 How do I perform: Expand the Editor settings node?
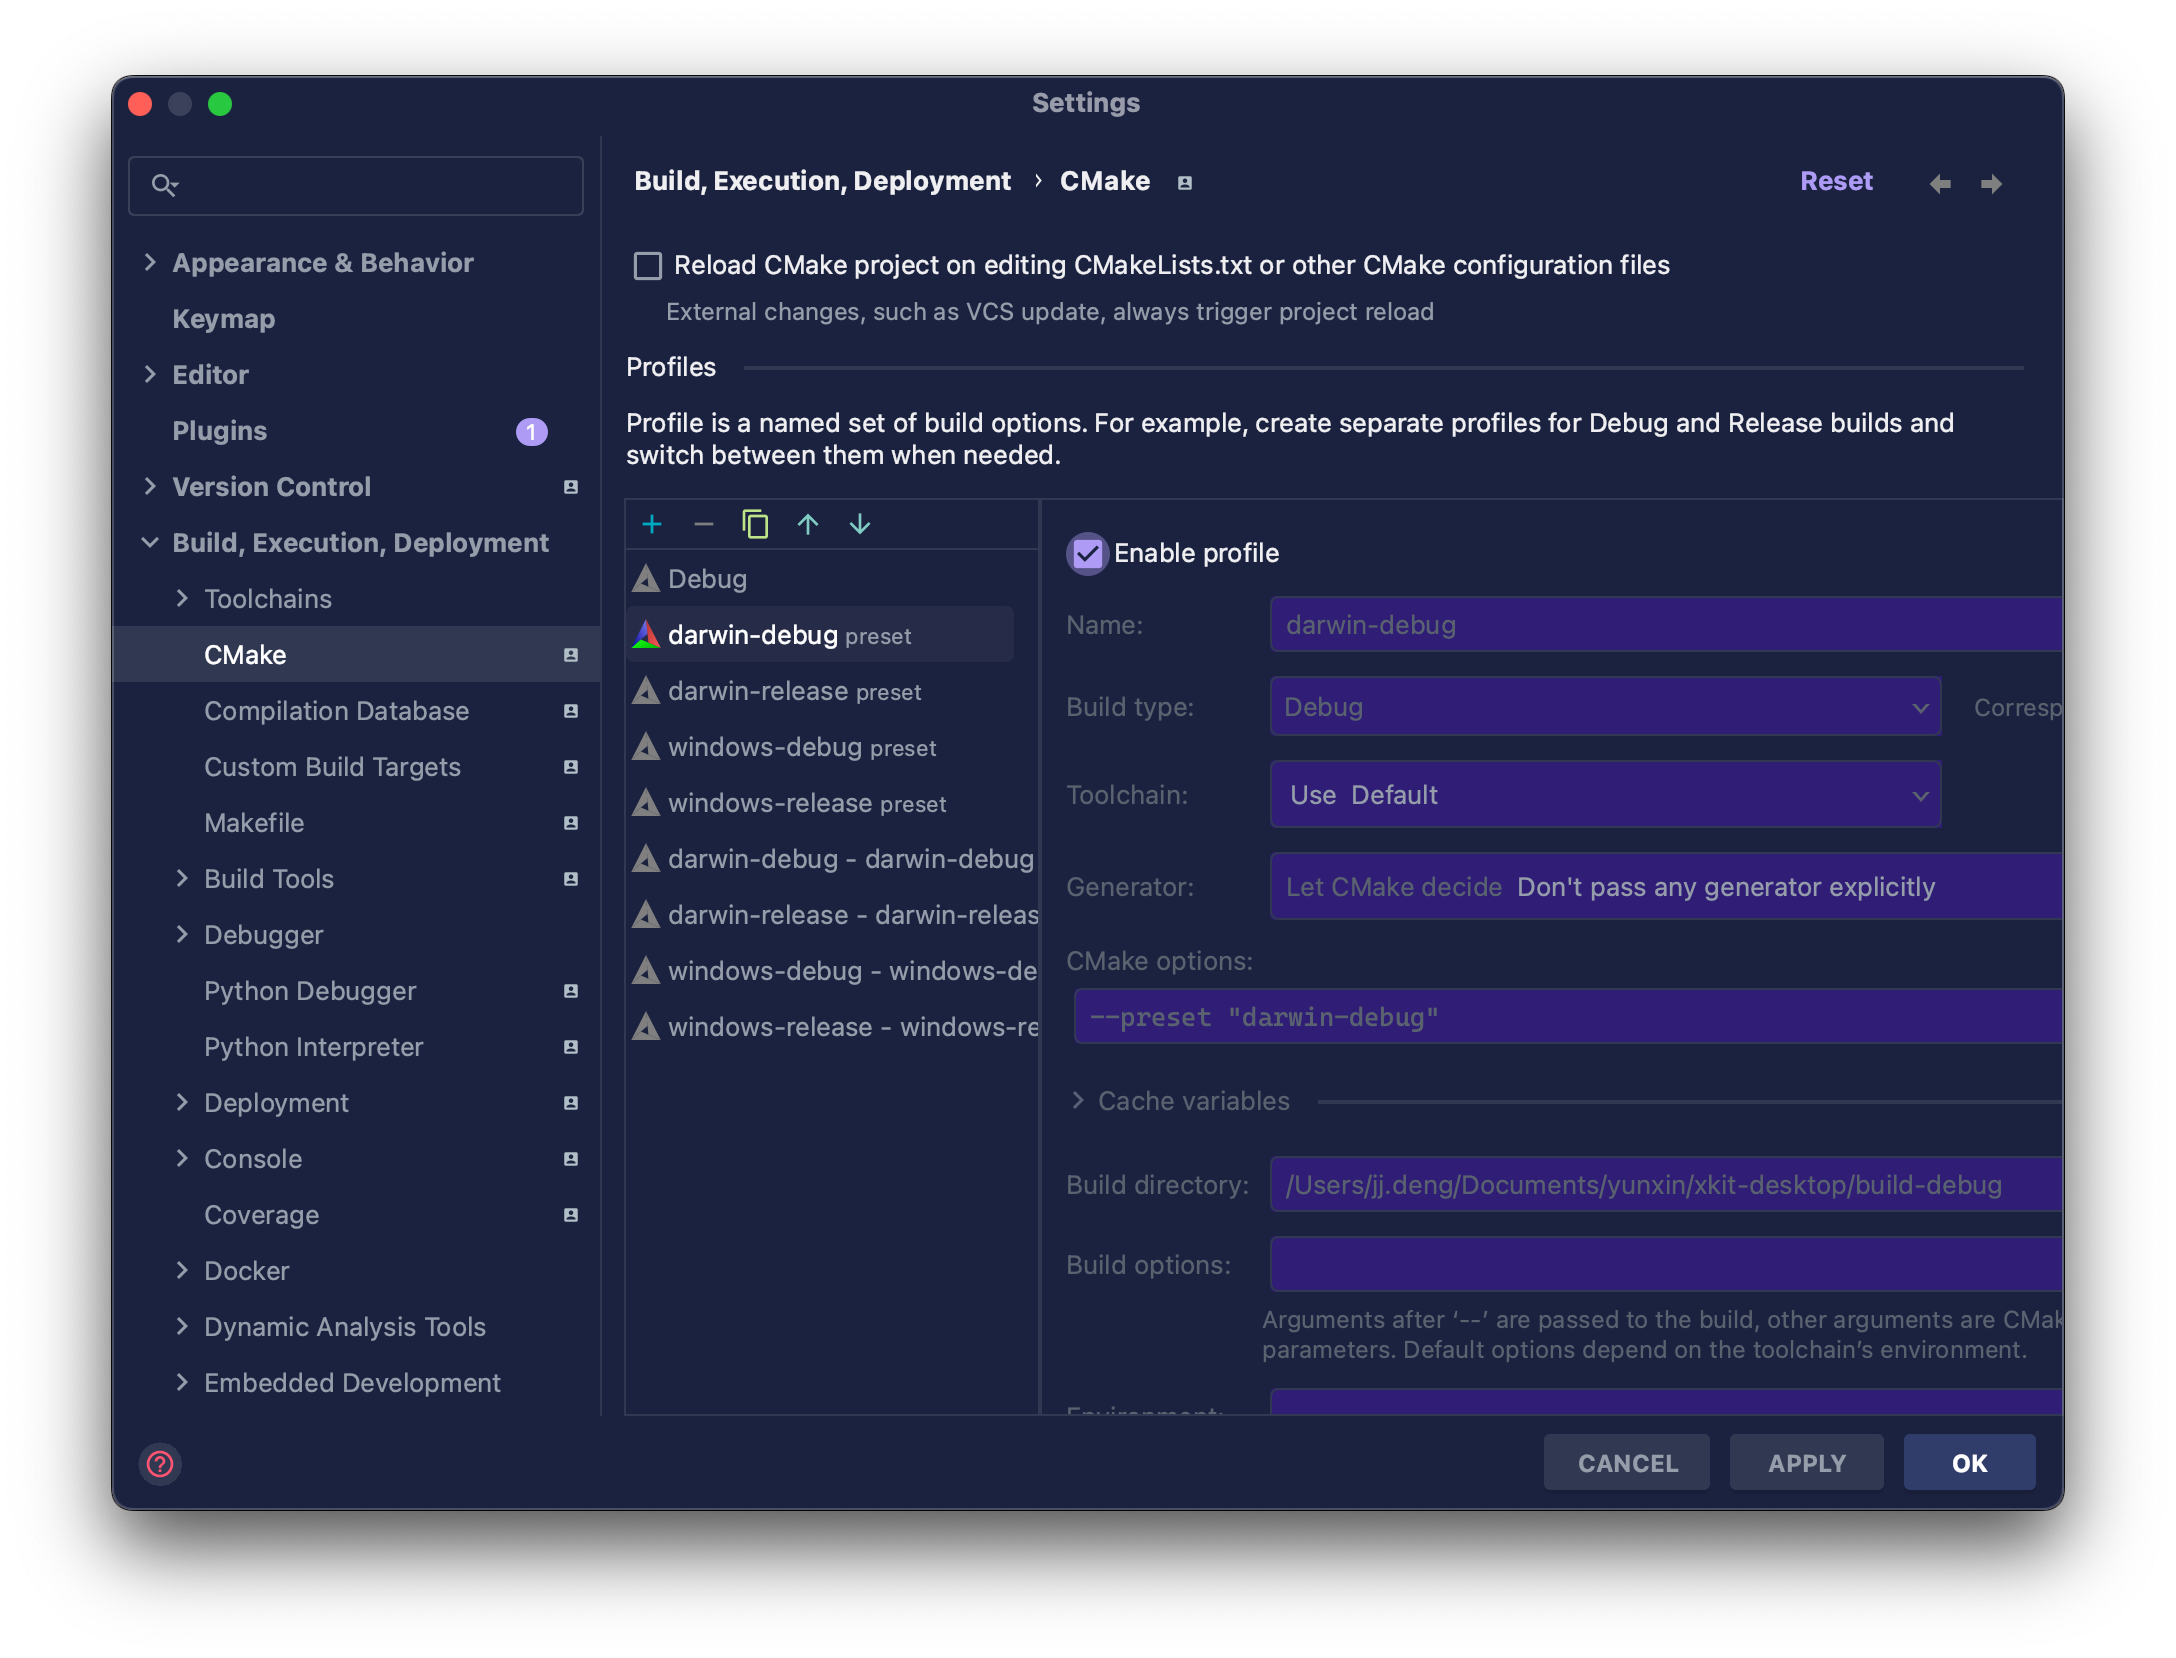click(150, 375)
